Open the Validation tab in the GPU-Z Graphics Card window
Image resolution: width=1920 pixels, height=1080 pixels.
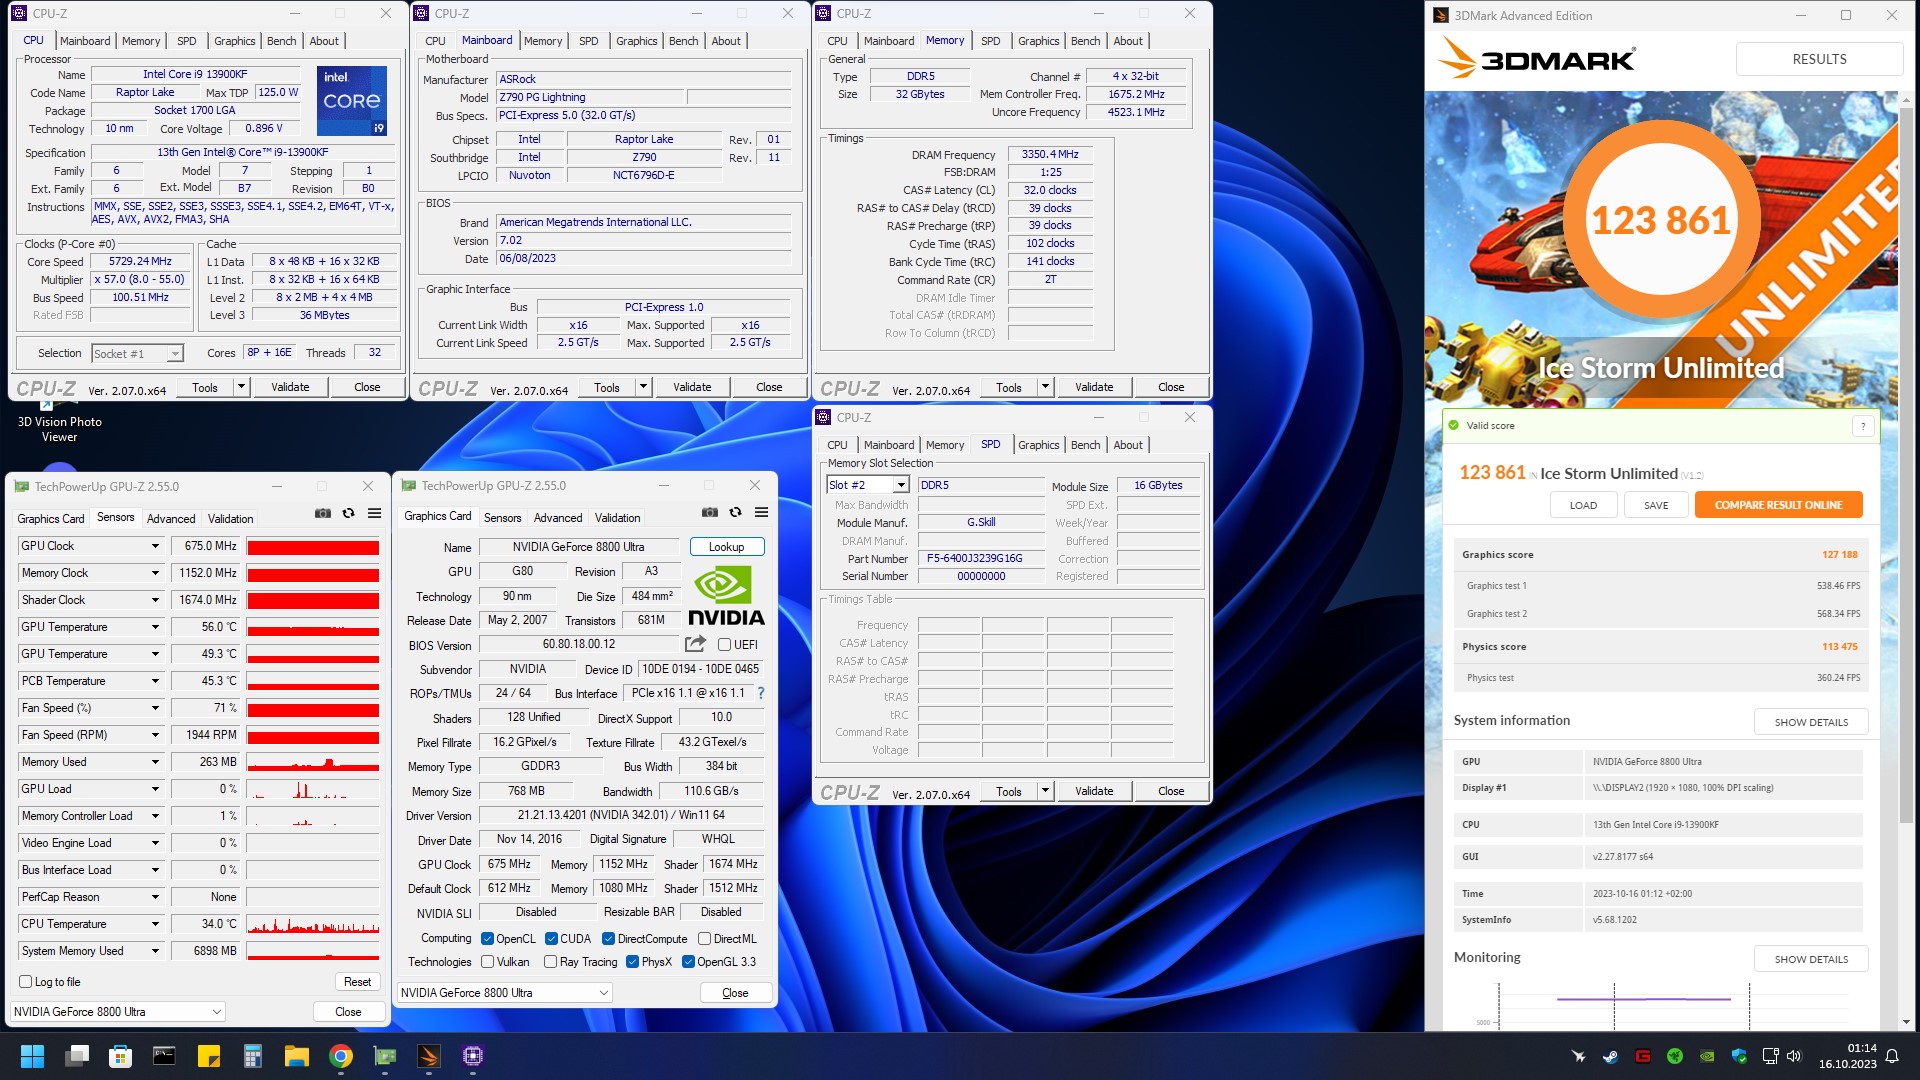(617, 518)
